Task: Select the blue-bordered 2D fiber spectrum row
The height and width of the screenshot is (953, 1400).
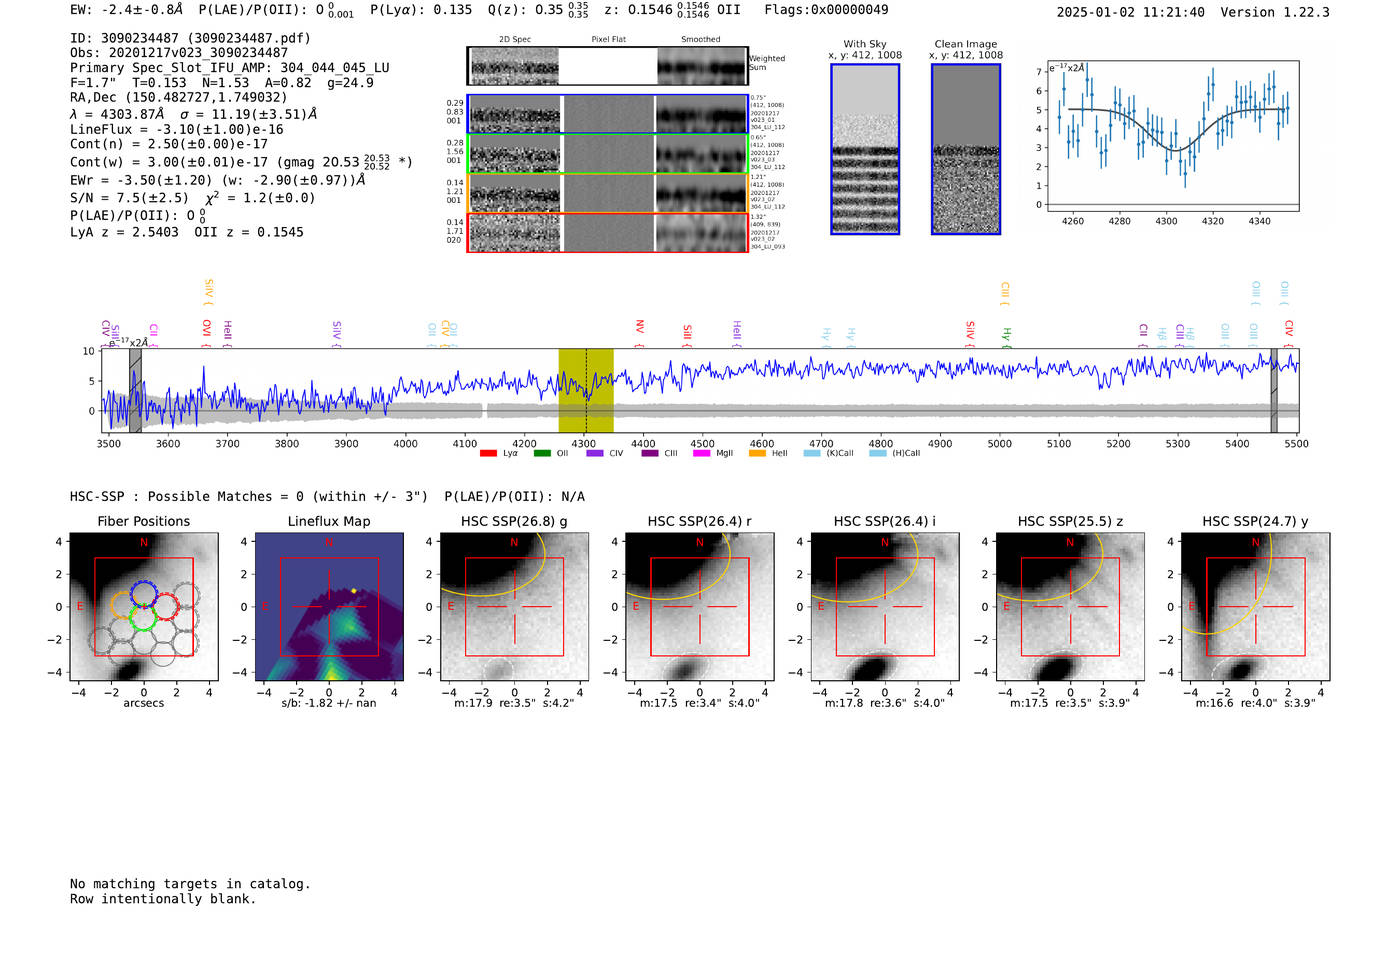Action: 608,114
